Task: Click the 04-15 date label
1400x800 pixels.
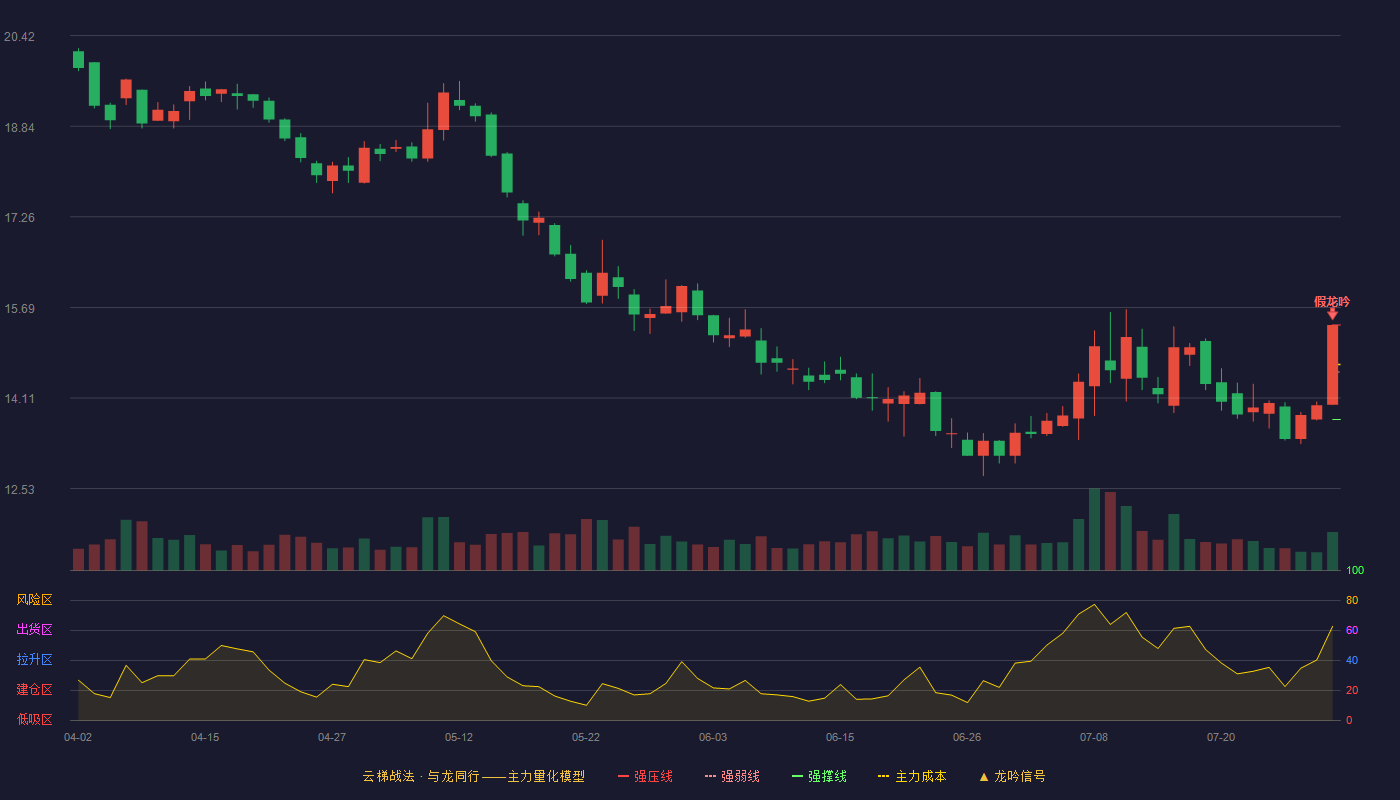Action: pyautogui.click(x=205, y=737)
